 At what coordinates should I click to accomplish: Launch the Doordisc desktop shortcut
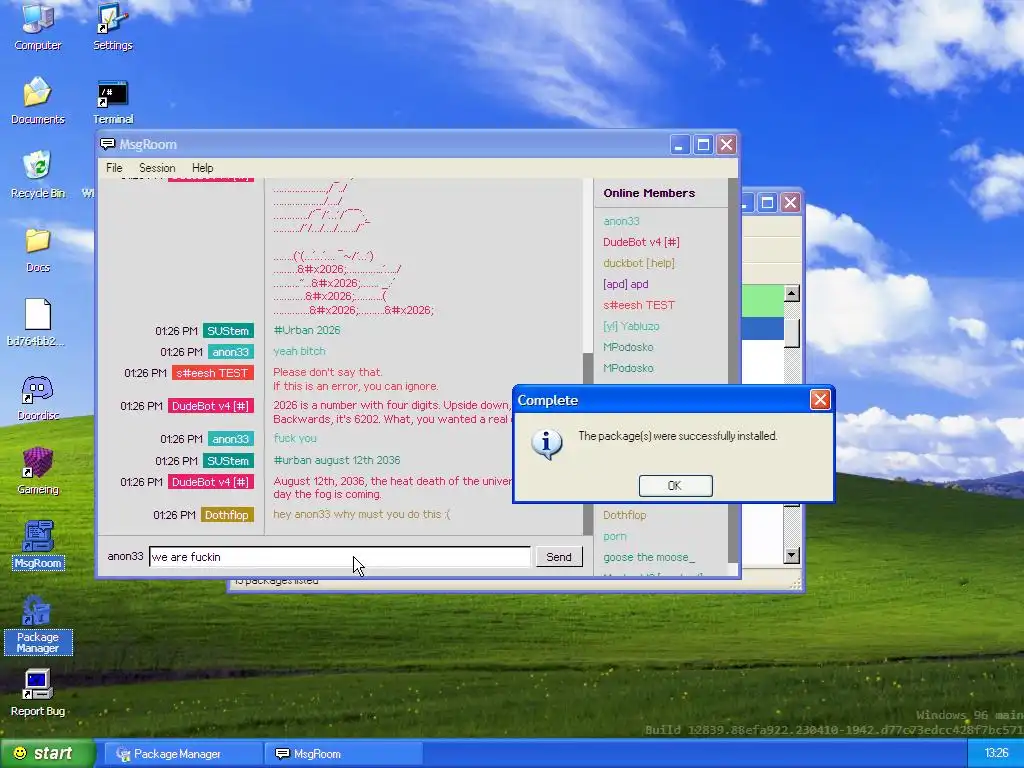[38, 397]
